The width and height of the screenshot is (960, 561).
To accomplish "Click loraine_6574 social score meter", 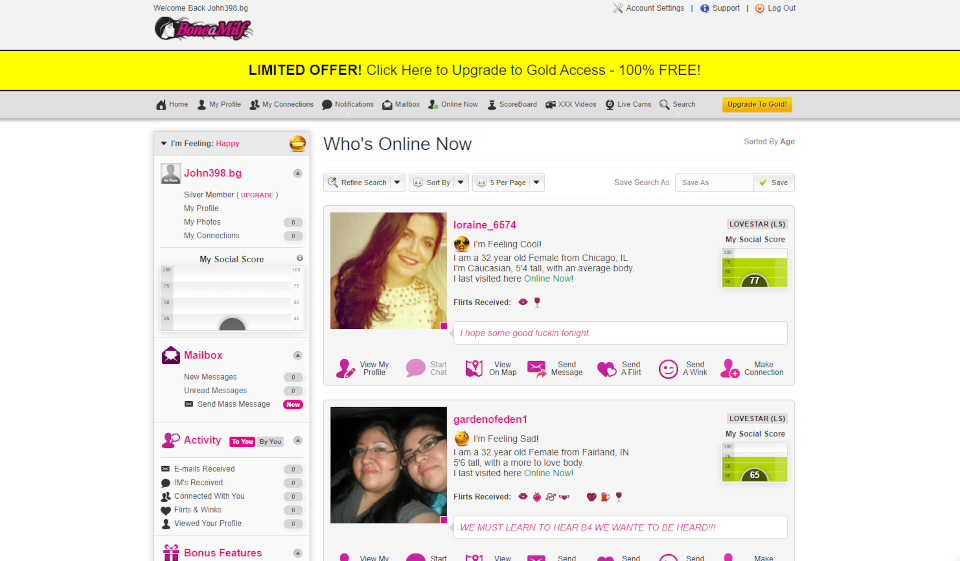I will 755,267.
